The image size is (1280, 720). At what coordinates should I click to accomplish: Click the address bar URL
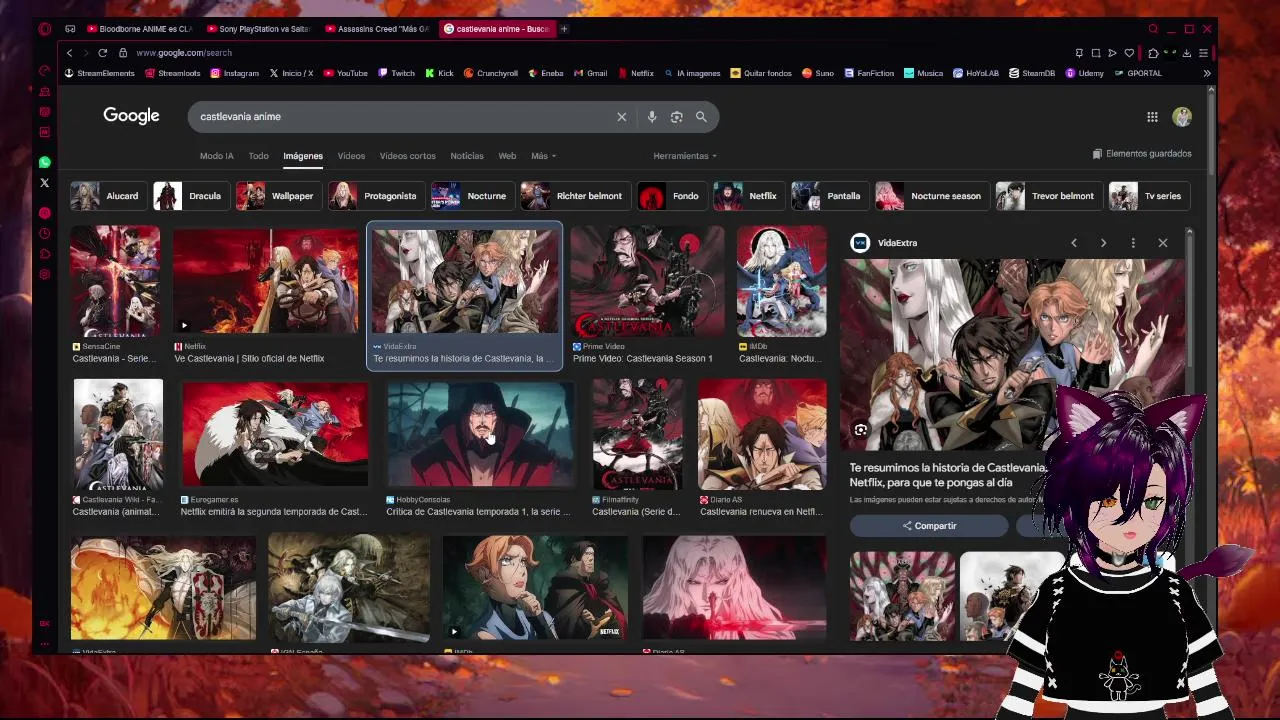[184, 53]
